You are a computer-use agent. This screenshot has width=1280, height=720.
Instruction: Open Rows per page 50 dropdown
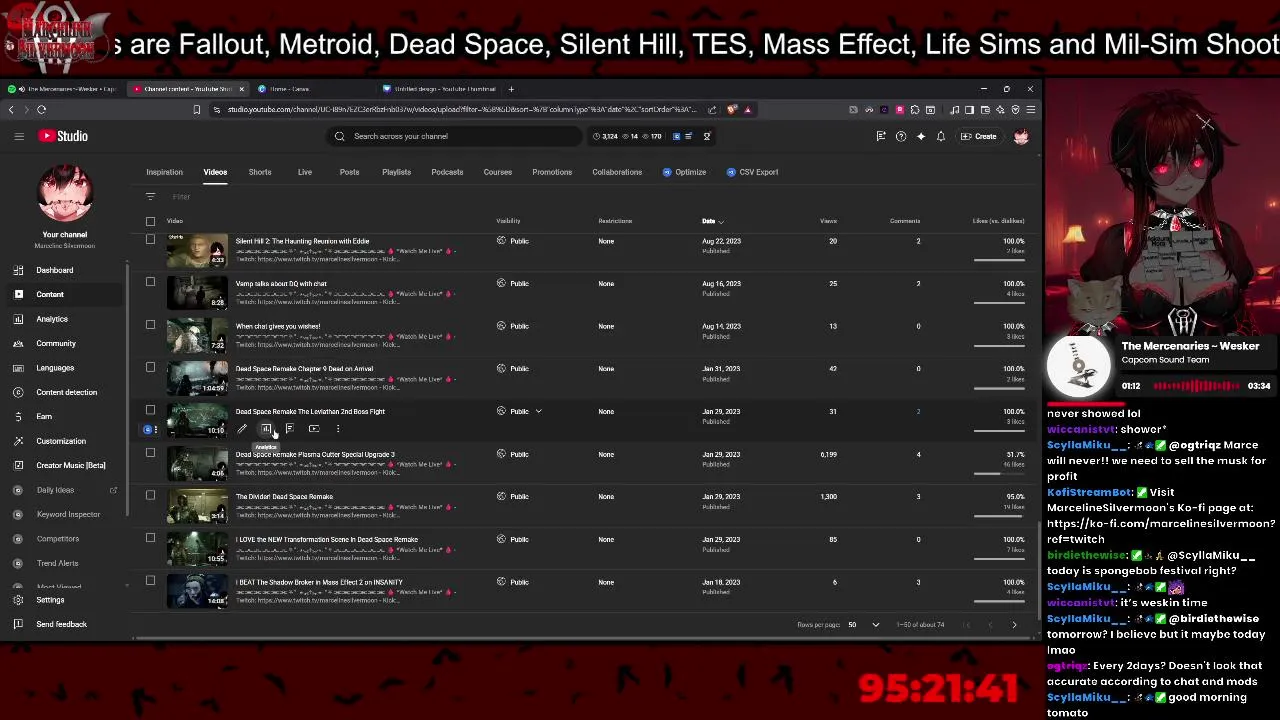coord(865,625)
